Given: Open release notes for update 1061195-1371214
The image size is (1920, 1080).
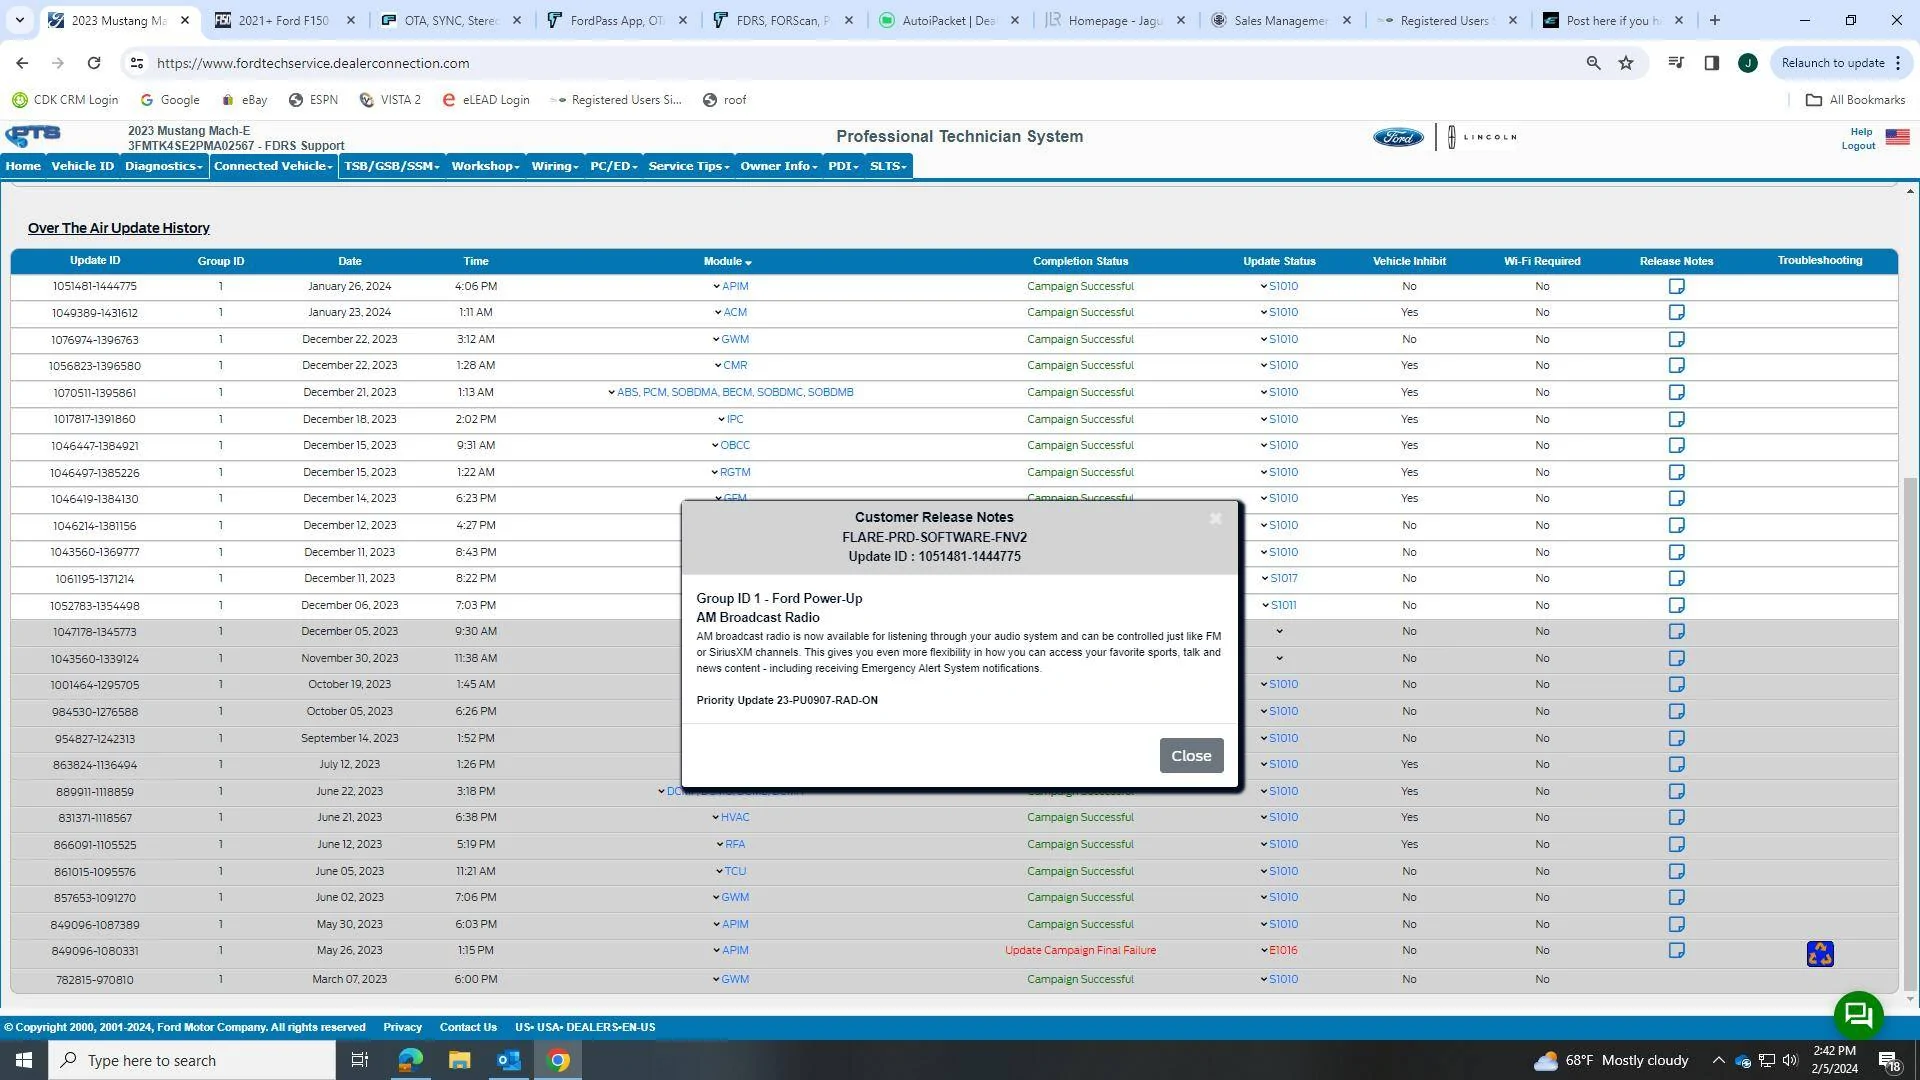Looking at the screenshot, I should pos(1676,579).
